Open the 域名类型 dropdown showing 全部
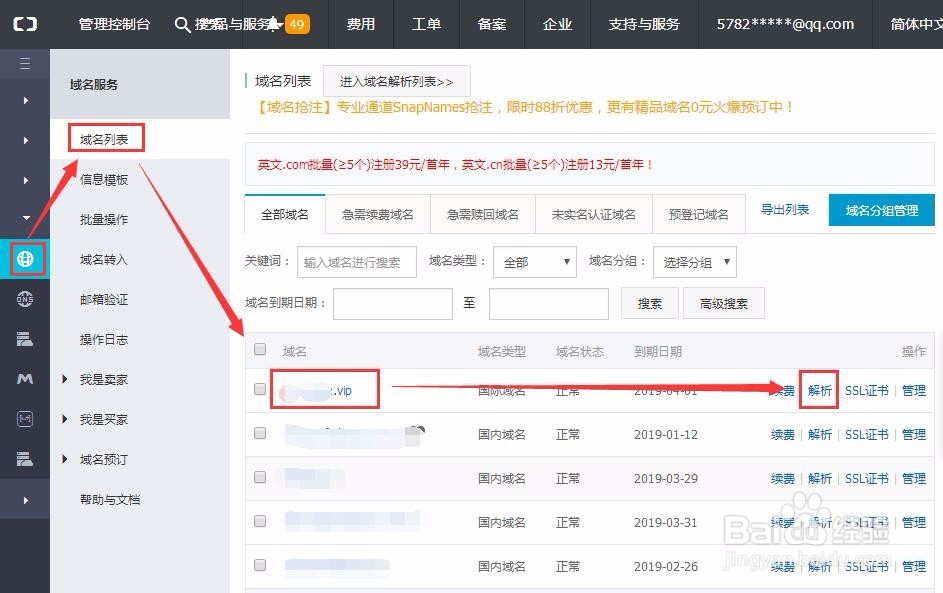This screenshot has height=593, width=943. (x=535, y=262)
